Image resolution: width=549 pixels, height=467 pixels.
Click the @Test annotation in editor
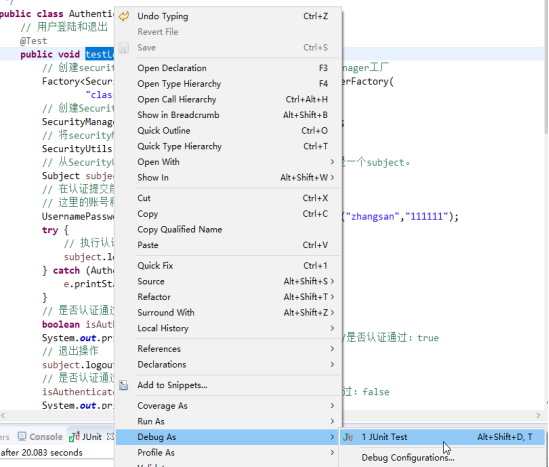pos(34,41)
